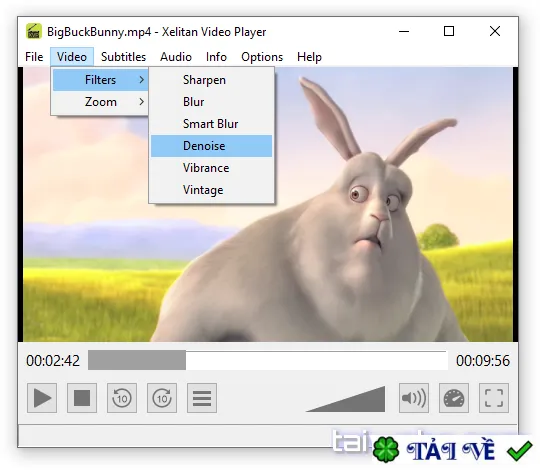Choose the Smart Blur filter
The image size is (540, 470).
tap(211, 124)
